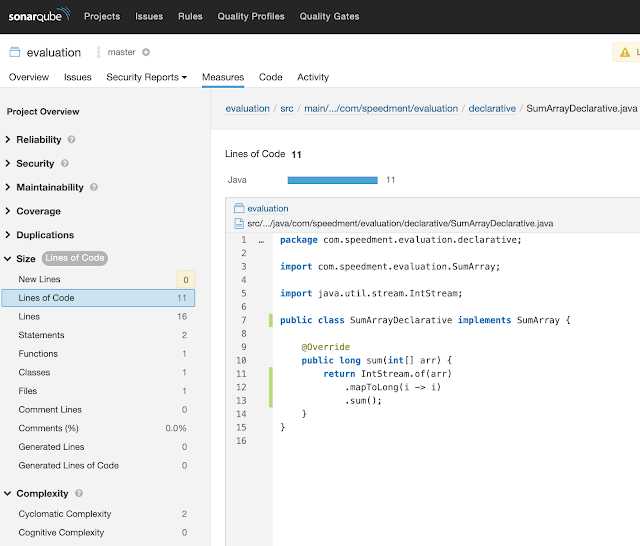640x546 pixels.
Task: Click the evaluation breadcrumb link
Action: pos(247,109)
